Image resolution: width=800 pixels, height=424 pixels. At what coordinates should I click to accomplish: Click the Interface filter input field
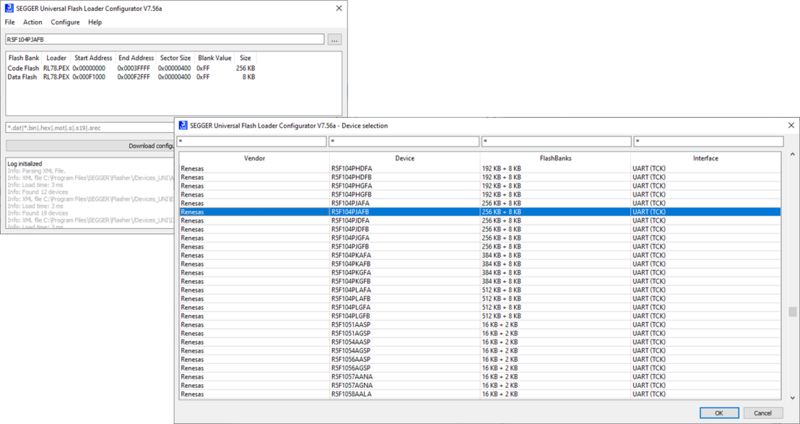pos(709,141)
